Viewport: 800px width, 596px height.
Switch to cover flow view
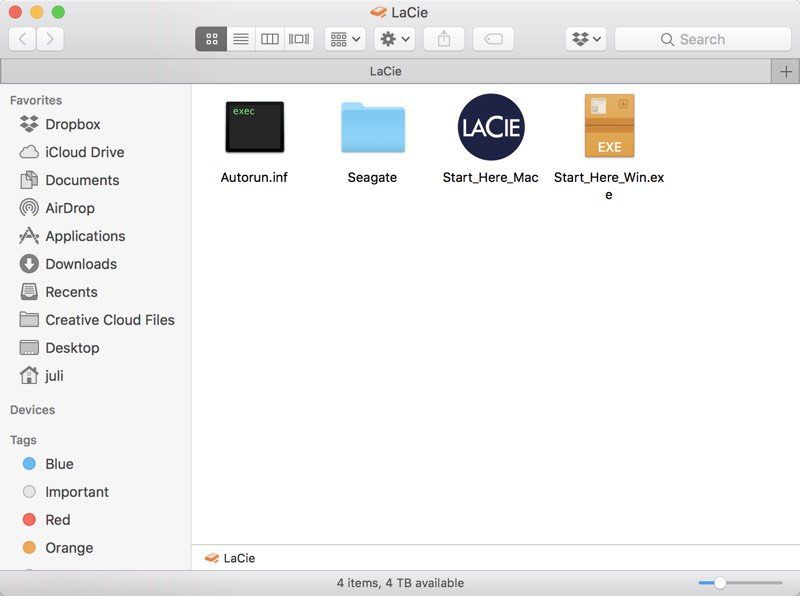[x=299, y=39]
